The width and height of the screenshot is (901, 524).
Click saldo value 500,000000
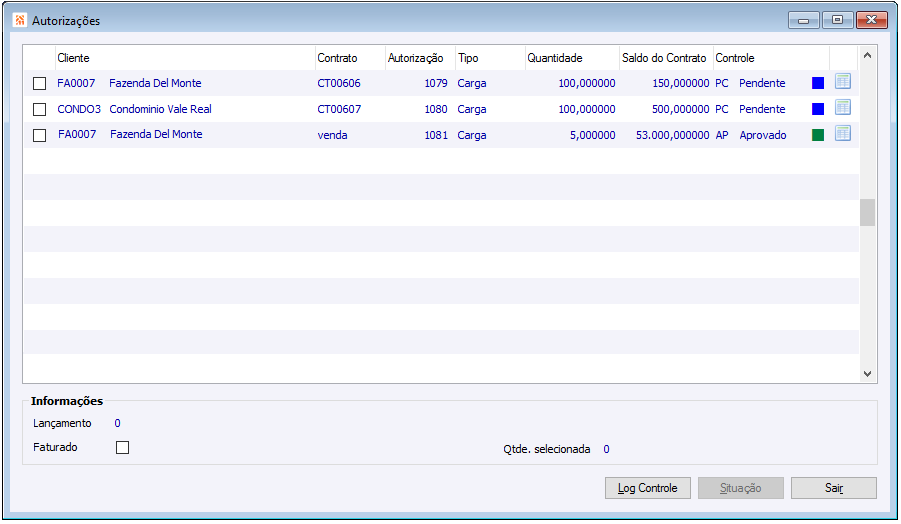(680, 109)
